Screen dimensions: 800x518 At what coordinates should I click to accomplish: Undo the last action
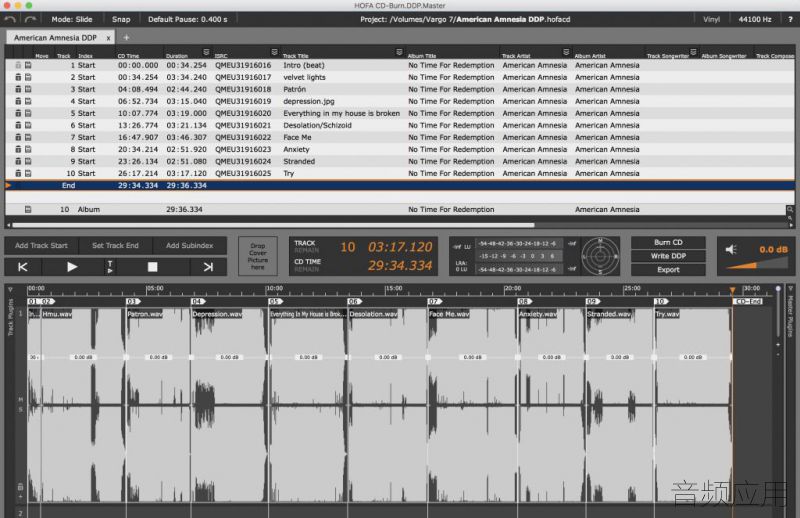tap(10, 19)
